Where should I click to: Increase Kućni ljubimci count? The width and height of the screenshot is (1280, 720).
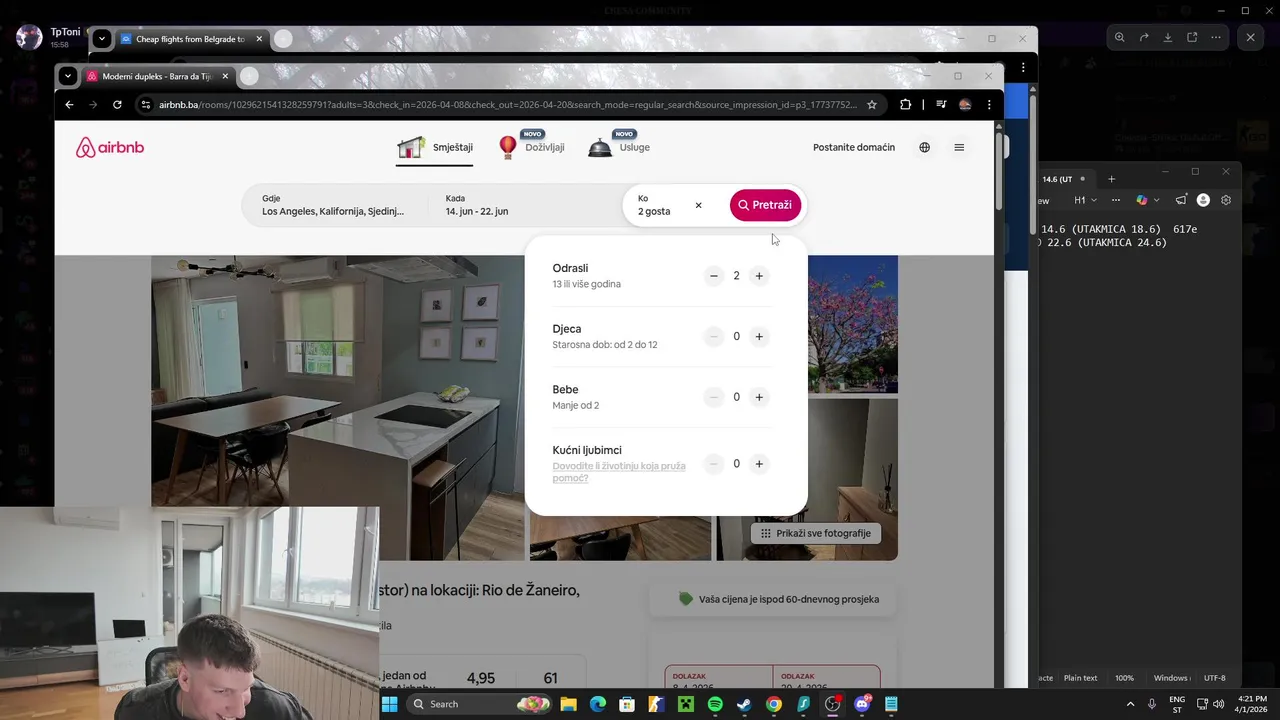click(x=759, y=464)
